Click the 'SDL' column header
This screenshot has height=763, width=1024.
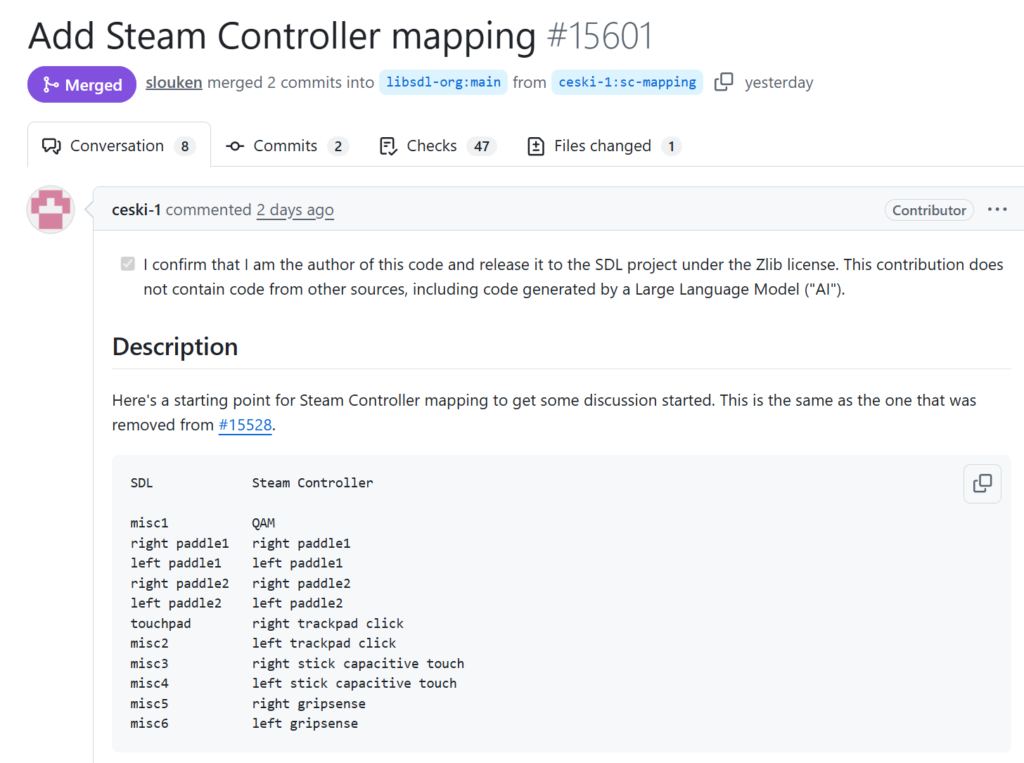click(141, 483)
